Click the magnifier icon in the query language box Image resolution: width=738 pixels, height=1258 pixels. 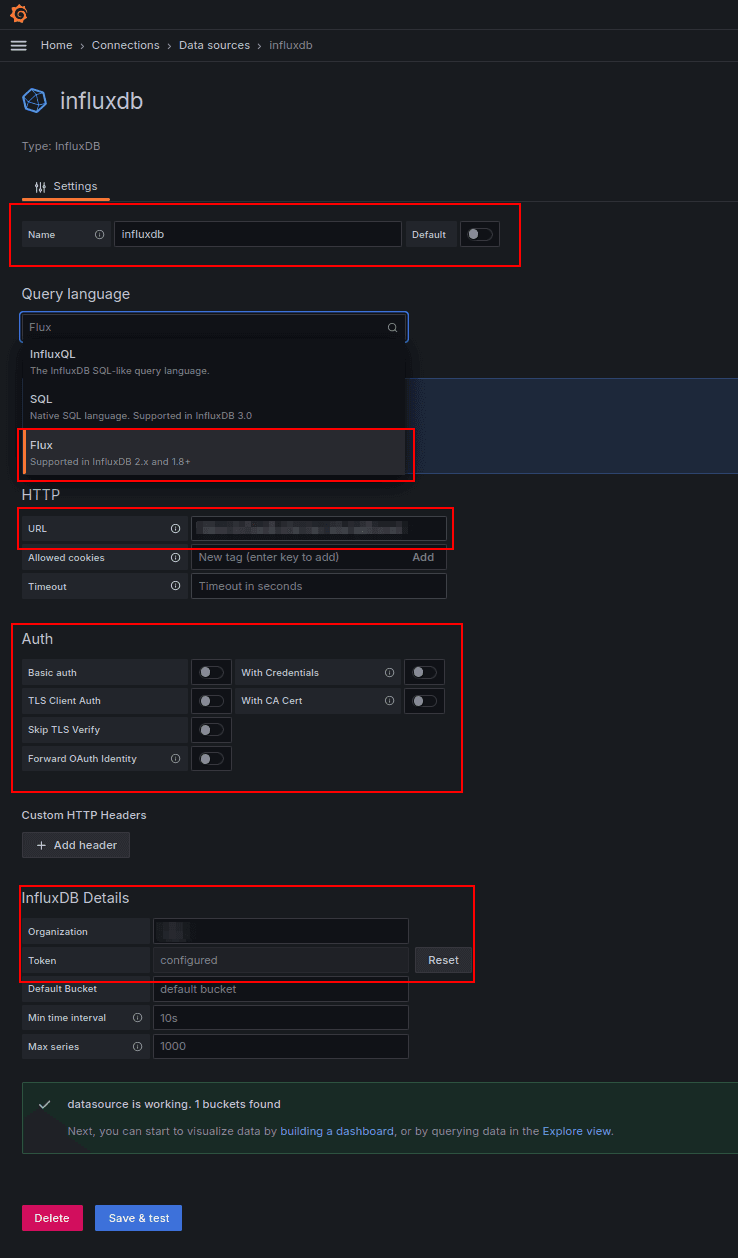click(x=392, y=327)
